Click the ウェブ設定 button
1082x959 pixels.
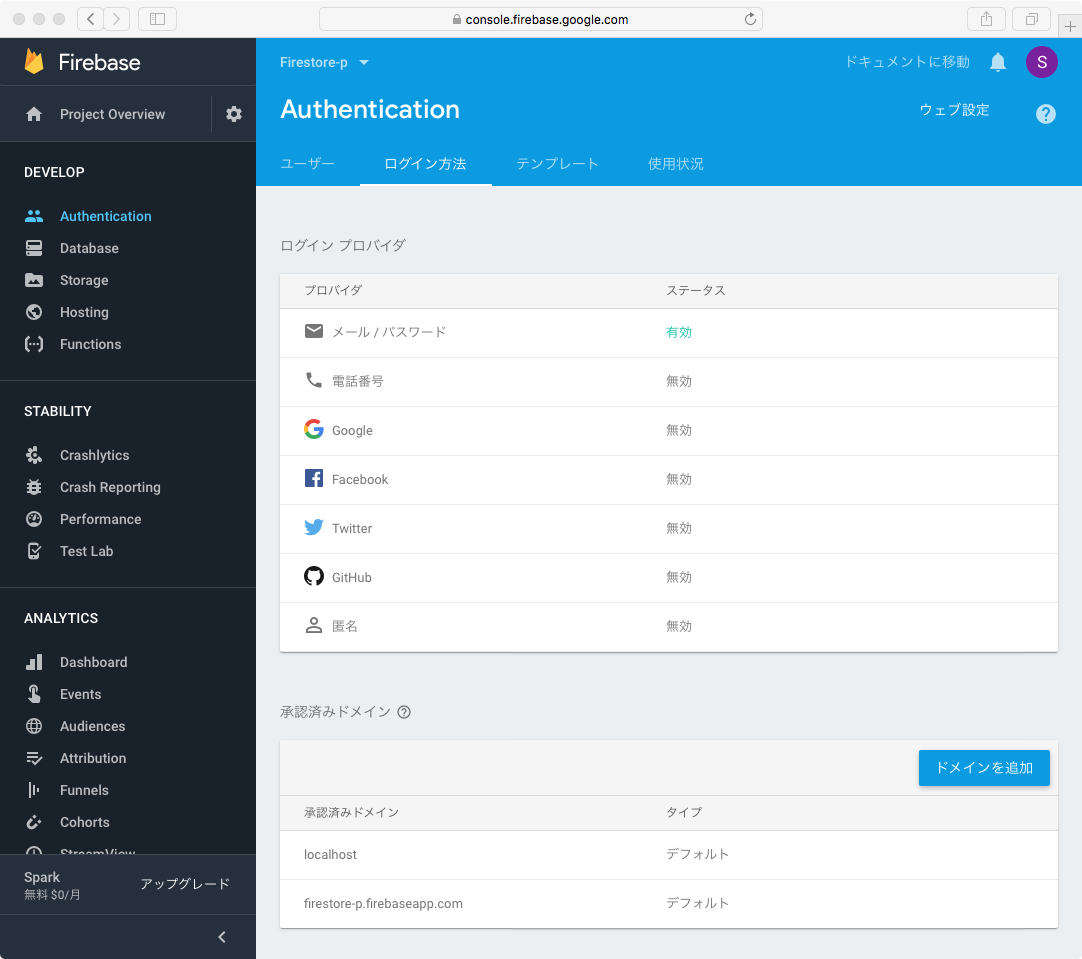[x=954, y=110]
